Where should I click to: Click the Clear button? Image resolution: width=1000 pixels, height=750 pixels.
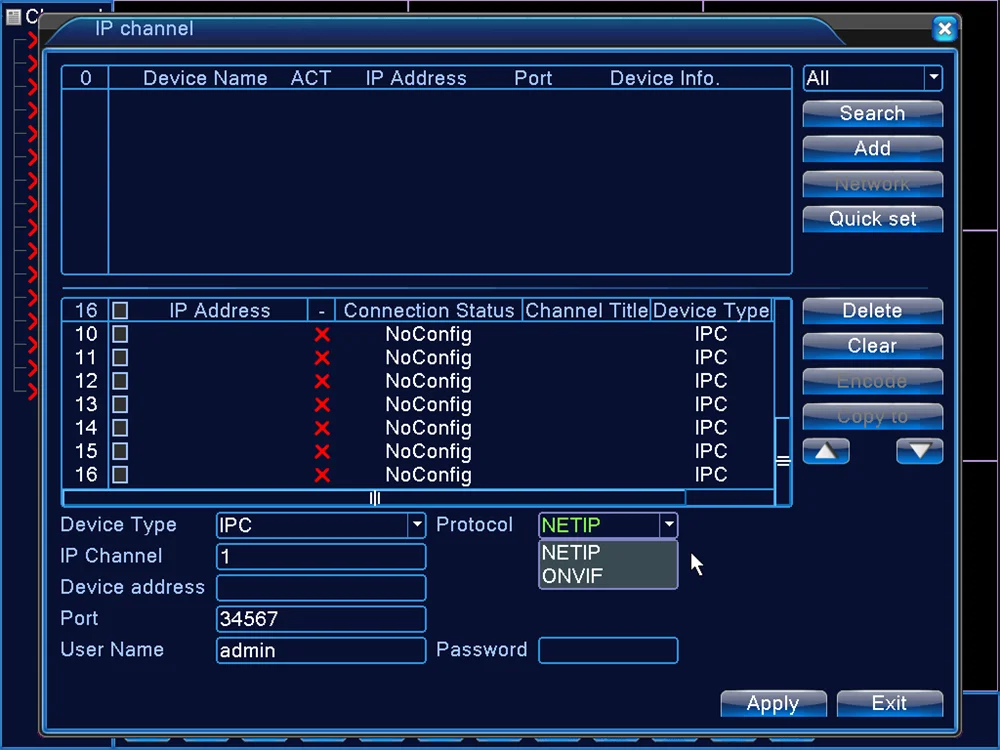pyautogui.click(x=872, y=346)
